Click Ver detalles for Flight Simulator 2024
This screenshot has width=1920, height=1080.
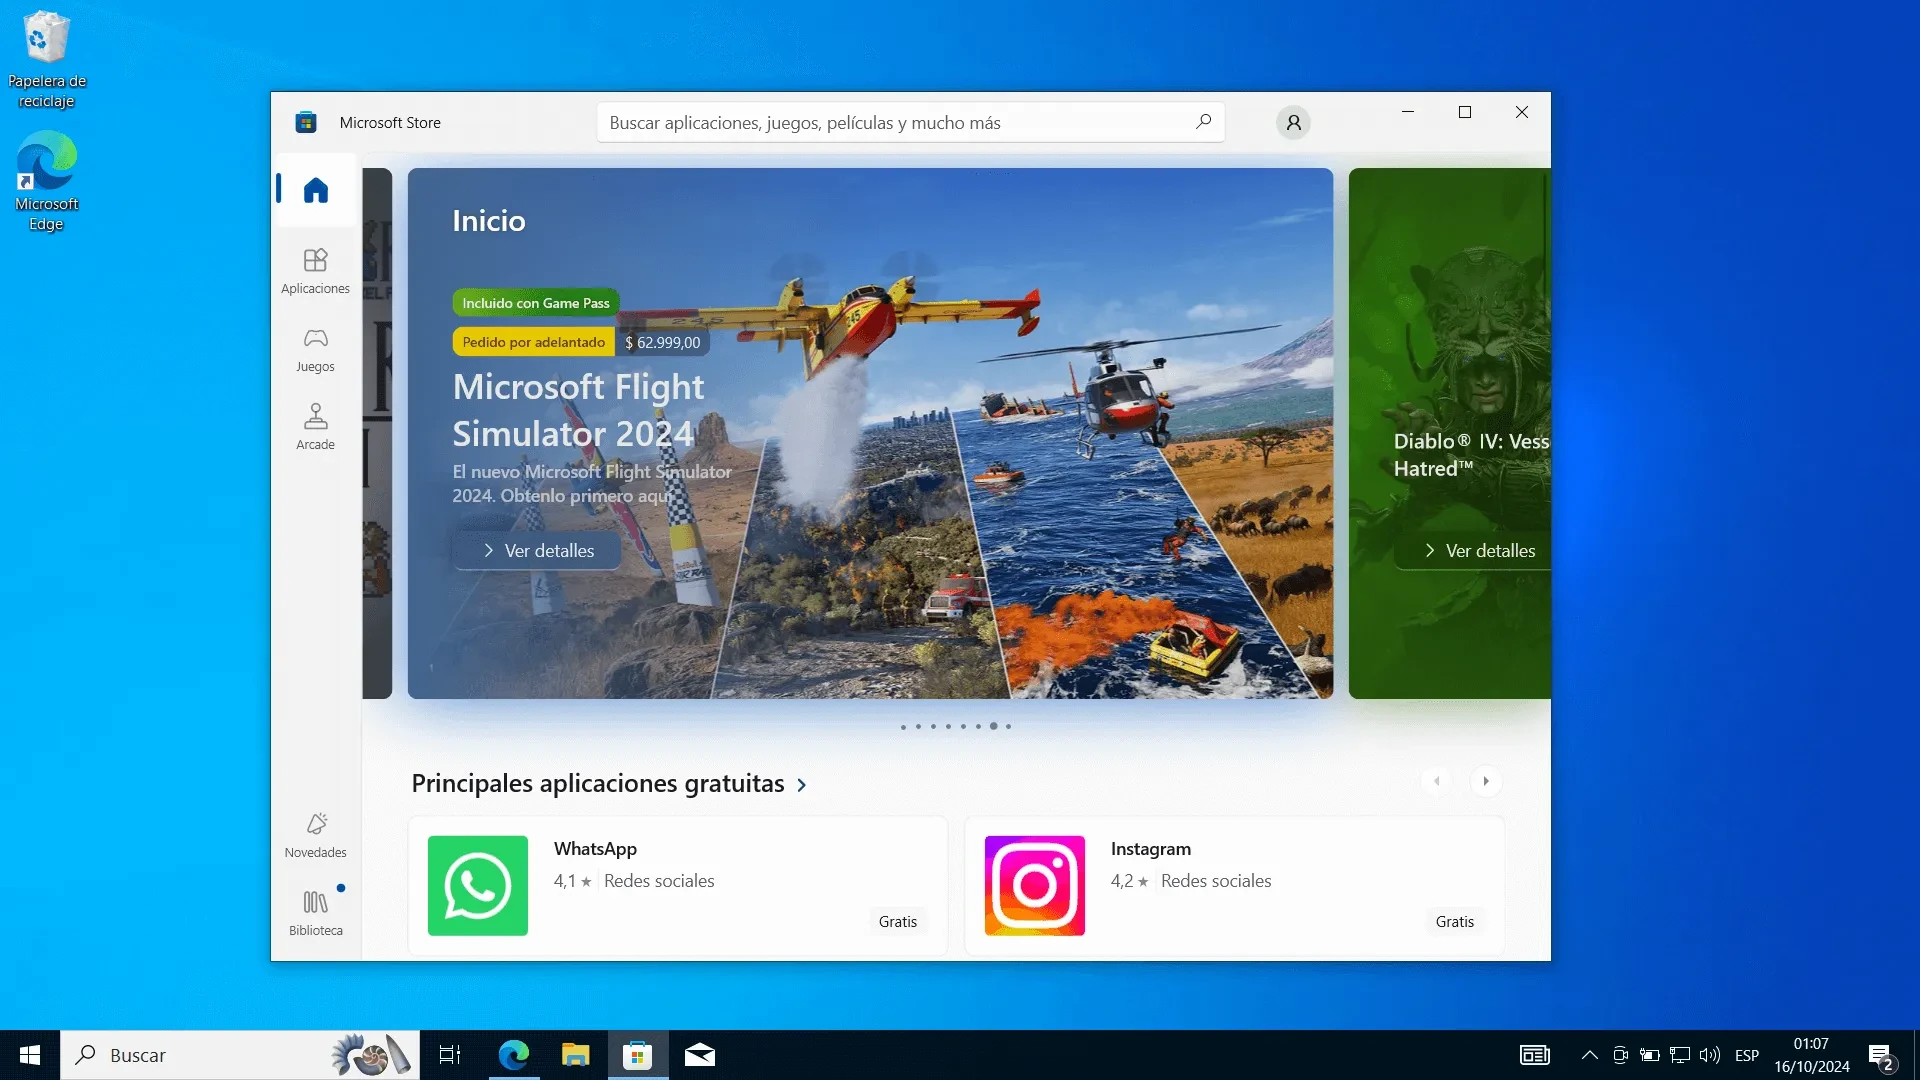537,551
